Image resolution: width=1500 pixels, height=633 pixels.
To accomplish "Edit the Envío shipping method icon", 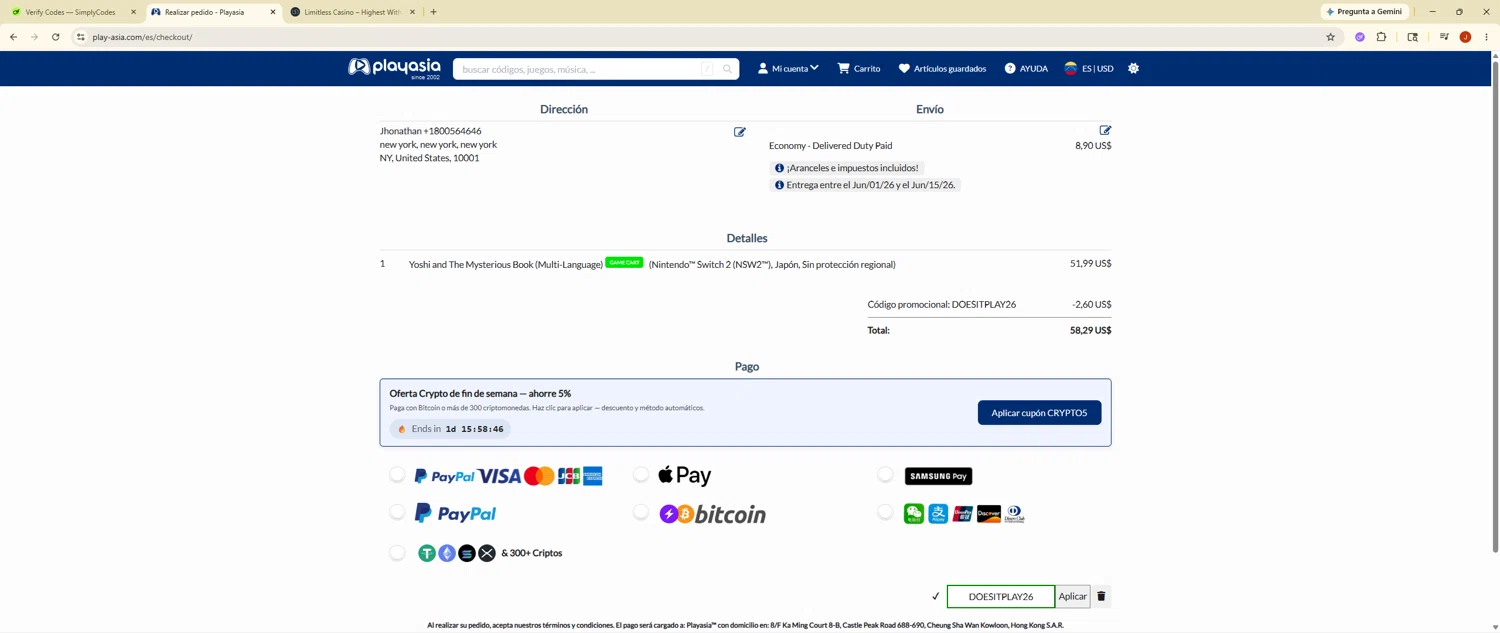I will point(1105,130).
